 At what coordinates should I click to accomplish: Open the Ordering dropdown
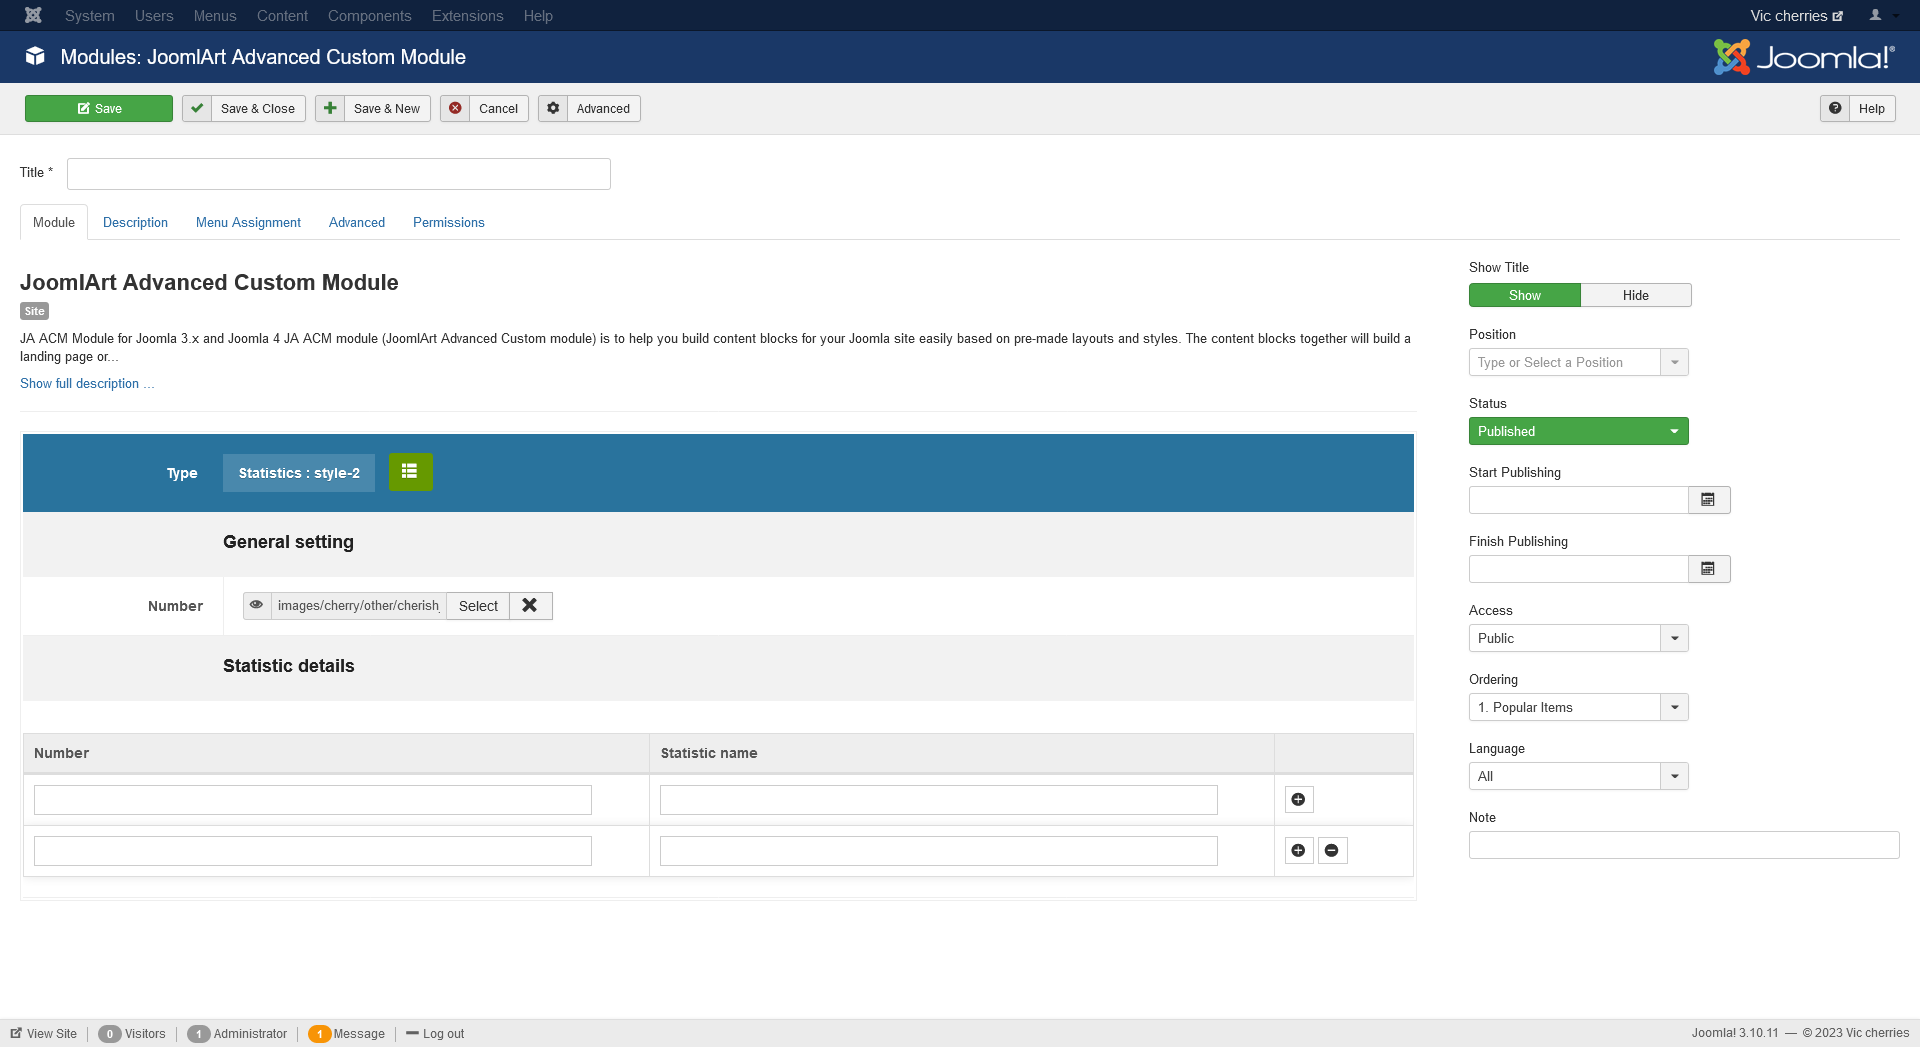pos(1578,707)
